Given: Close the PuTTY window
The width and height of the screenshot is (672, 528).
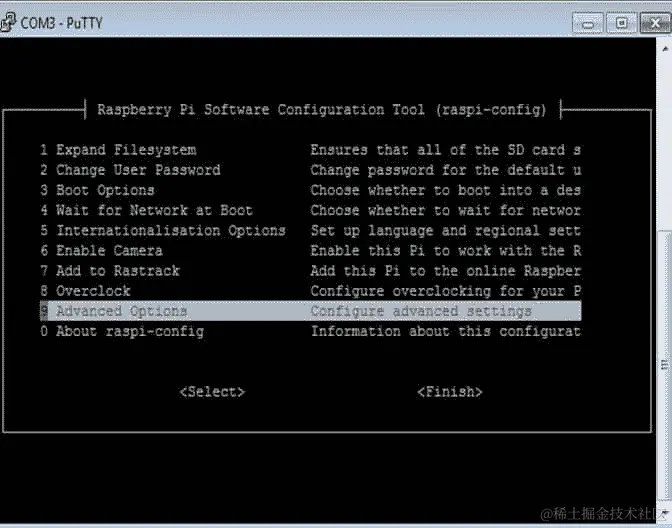Looking at the screenshot, I should [x=655, y=23].
